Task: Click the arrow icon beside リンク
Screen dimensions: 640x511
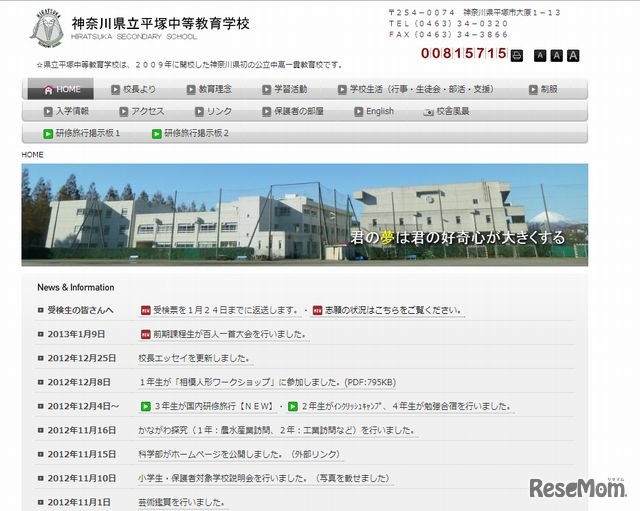Action: (x=199, y=111)
